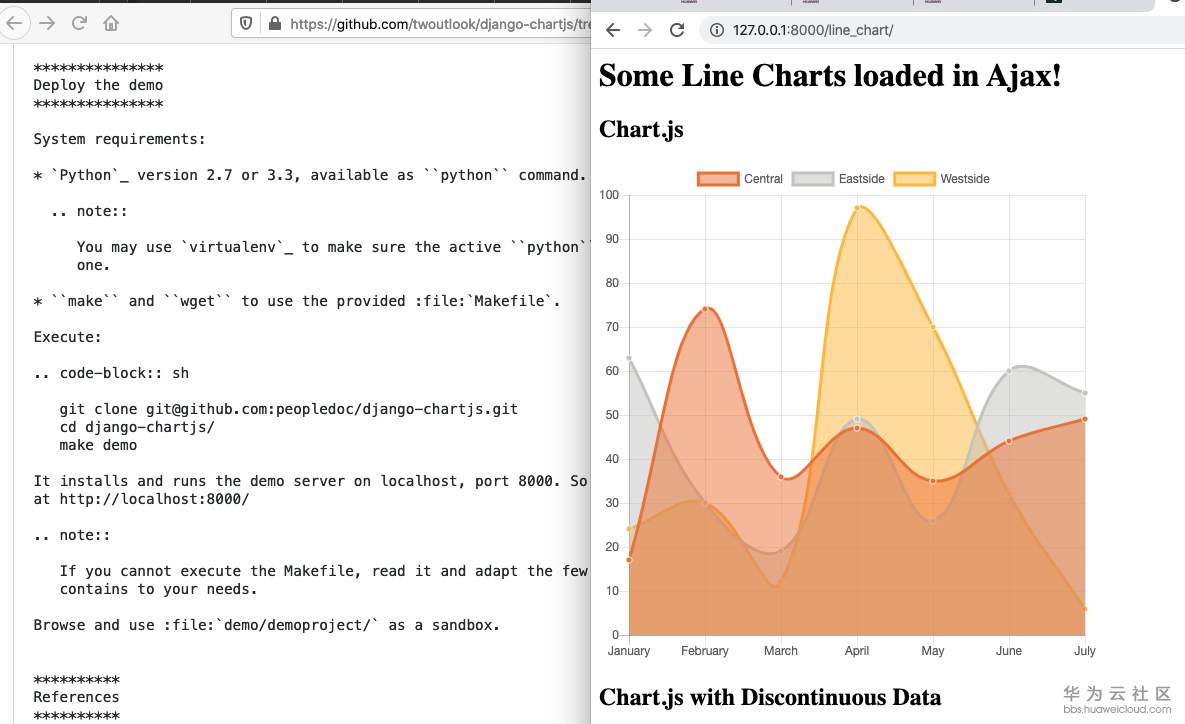The height and width of the screenshot is (724, 1185).
Task: Go back in the Chrome window
Action: click(x=613, y=30)
